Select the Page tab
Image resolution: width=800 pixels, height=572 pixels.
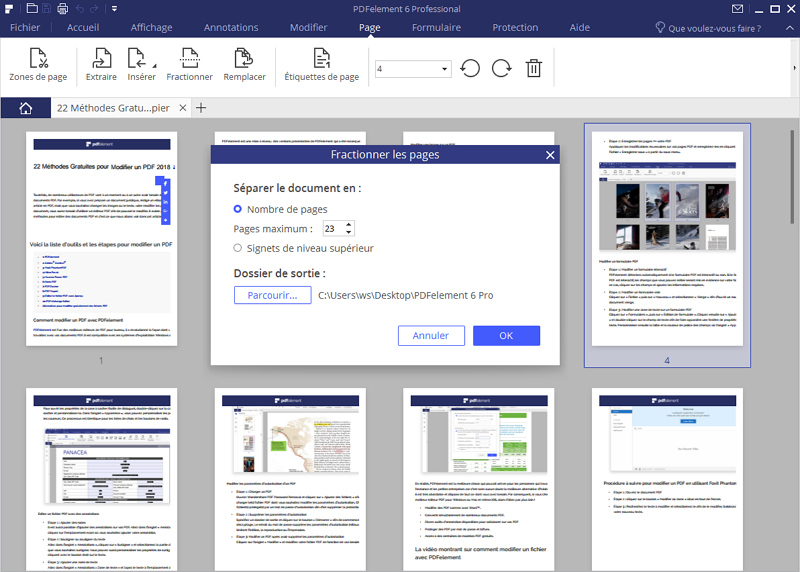pyautogui.click(x=369, y=28)
